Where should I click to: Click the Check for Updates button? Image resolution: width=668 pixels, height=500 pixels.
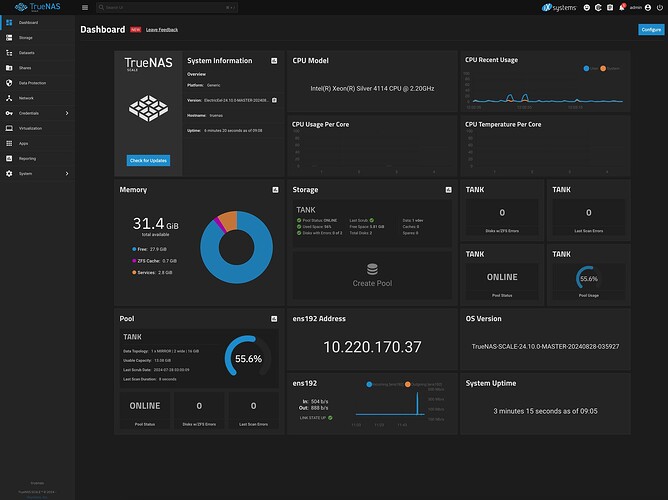pos(148,160)
